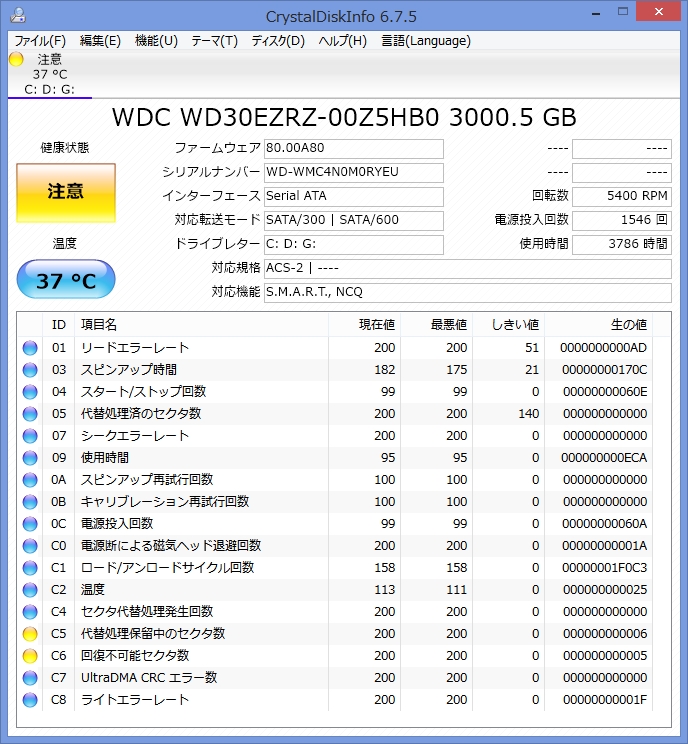Click yellow status circle on disk tab
688x744 pixels.
[x=16, y=59]
